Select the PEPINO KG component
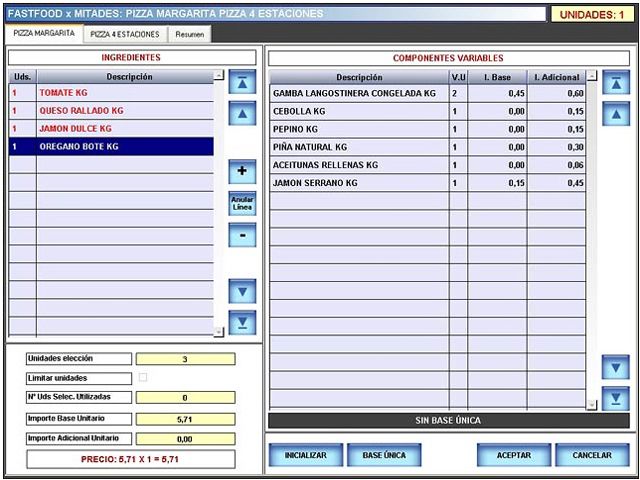 point(427,129)
